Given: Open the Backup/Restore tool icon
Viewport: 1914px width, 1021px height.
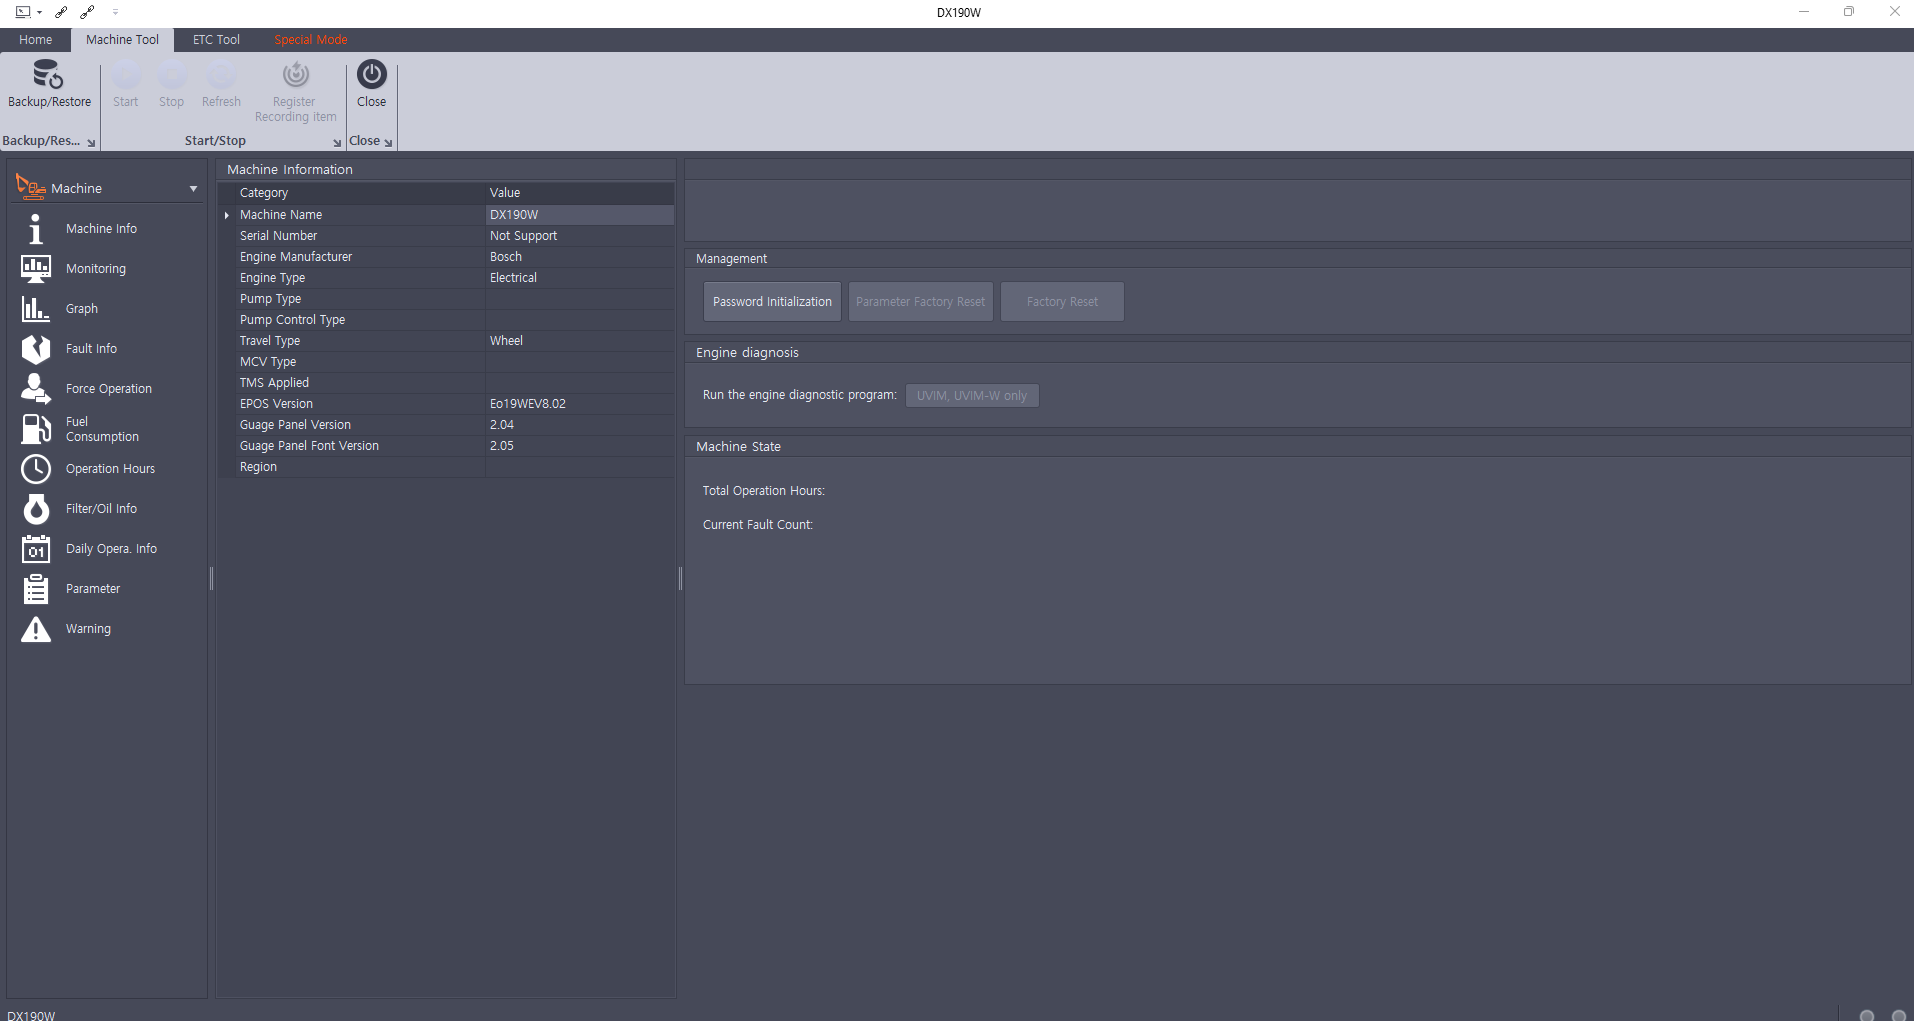Looking at the screenshot, I should pyautogui.click(x=48, y=75).
